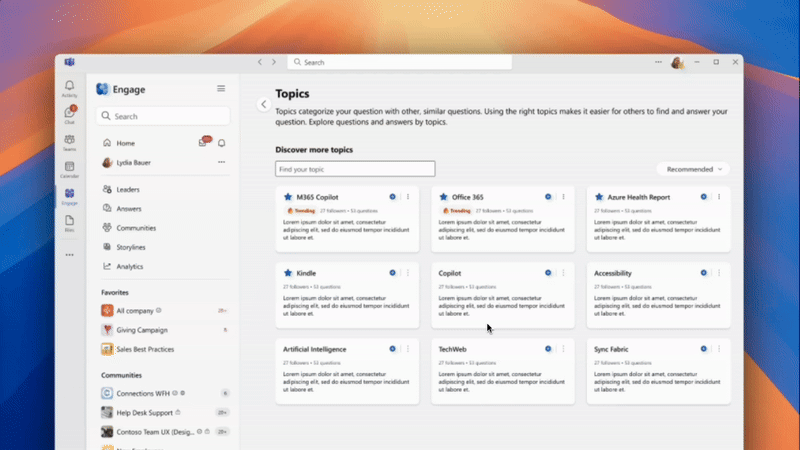
Task: Open the Sync Fabric topic title
Action: 611,349
